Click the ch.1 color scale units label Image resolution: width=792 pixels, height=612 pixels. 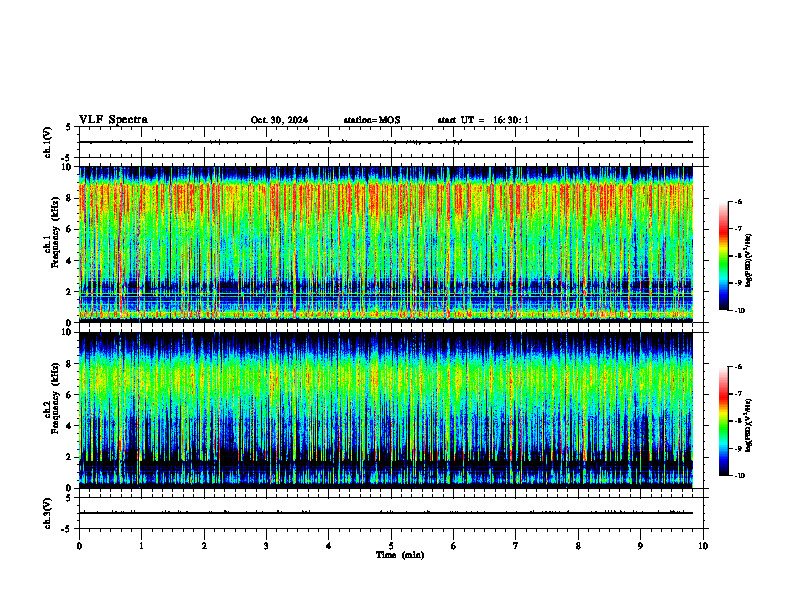tap(750, 261)
